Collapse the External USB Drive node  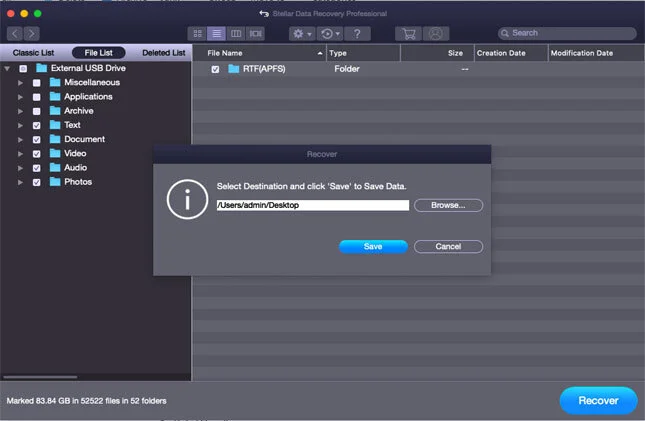(x=8, y=68)
